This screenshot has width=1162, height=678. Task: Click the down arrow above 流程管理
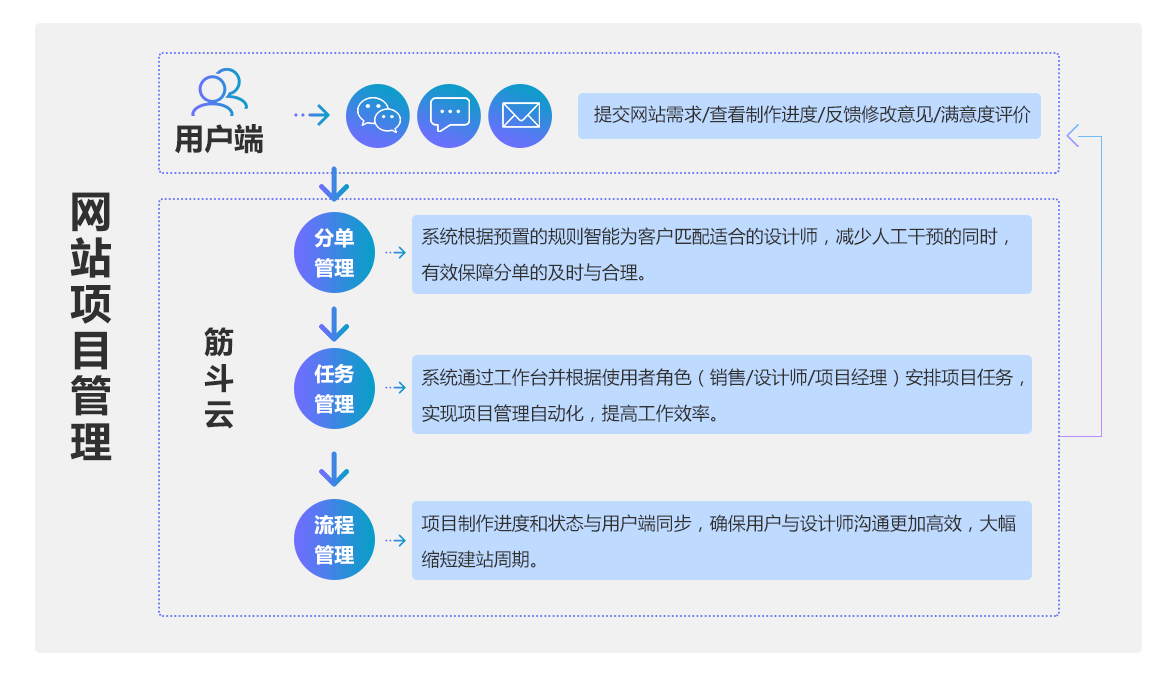pos(333,468)
